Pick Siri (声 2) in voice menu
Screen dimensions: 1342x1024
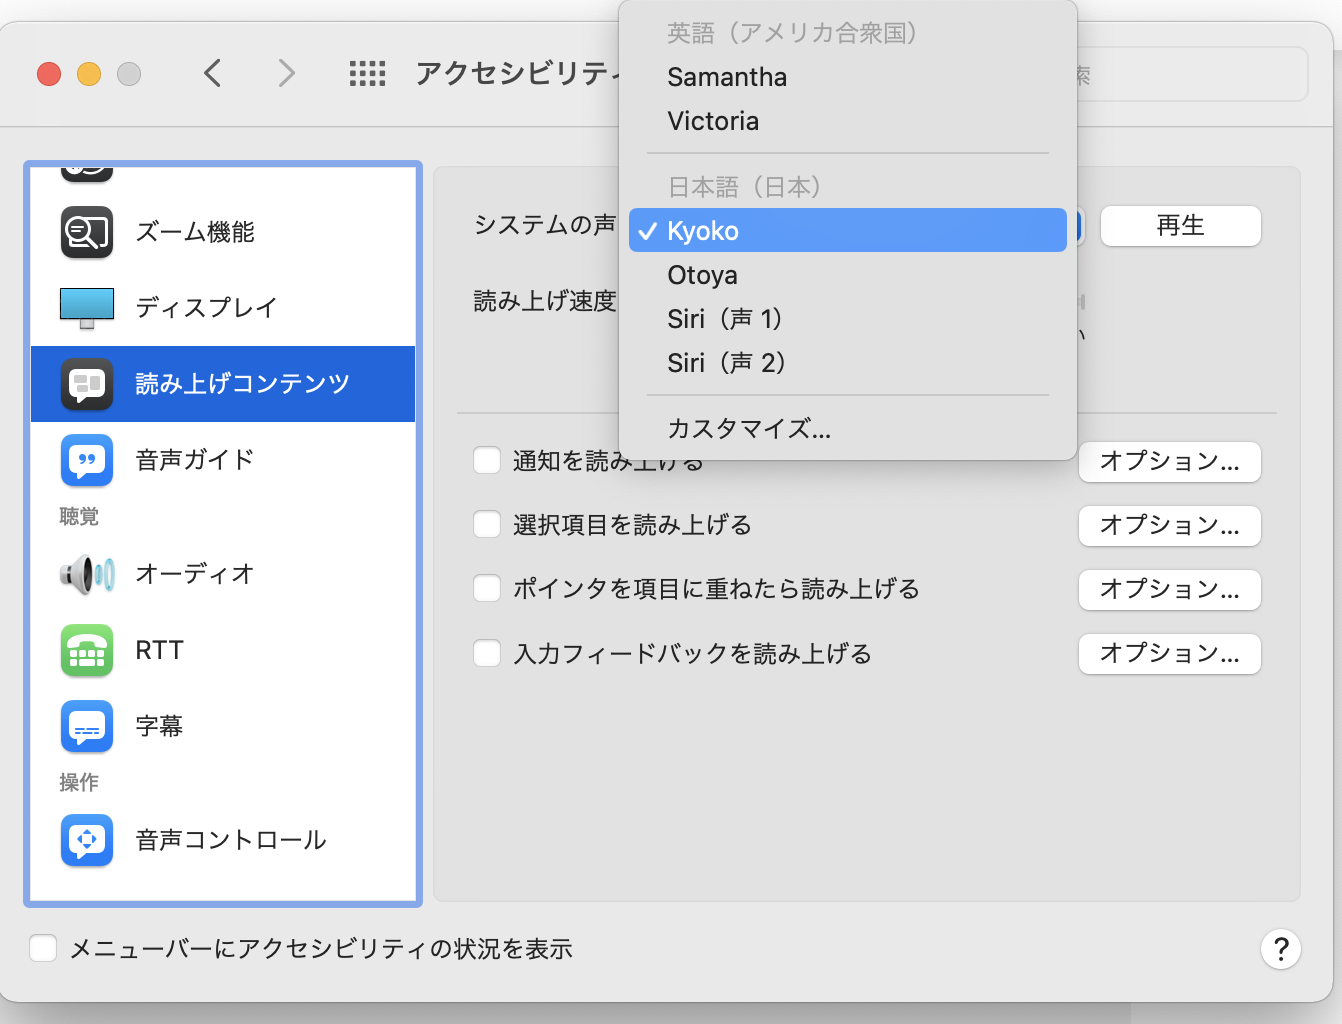pos(727,363)
